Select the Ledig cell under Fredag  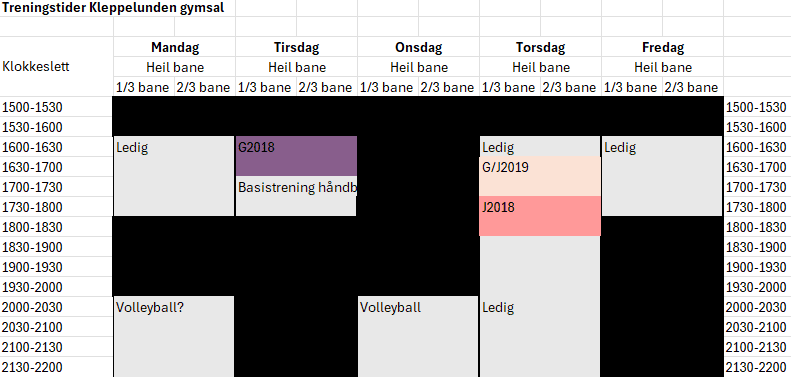(x=662, y=176)
